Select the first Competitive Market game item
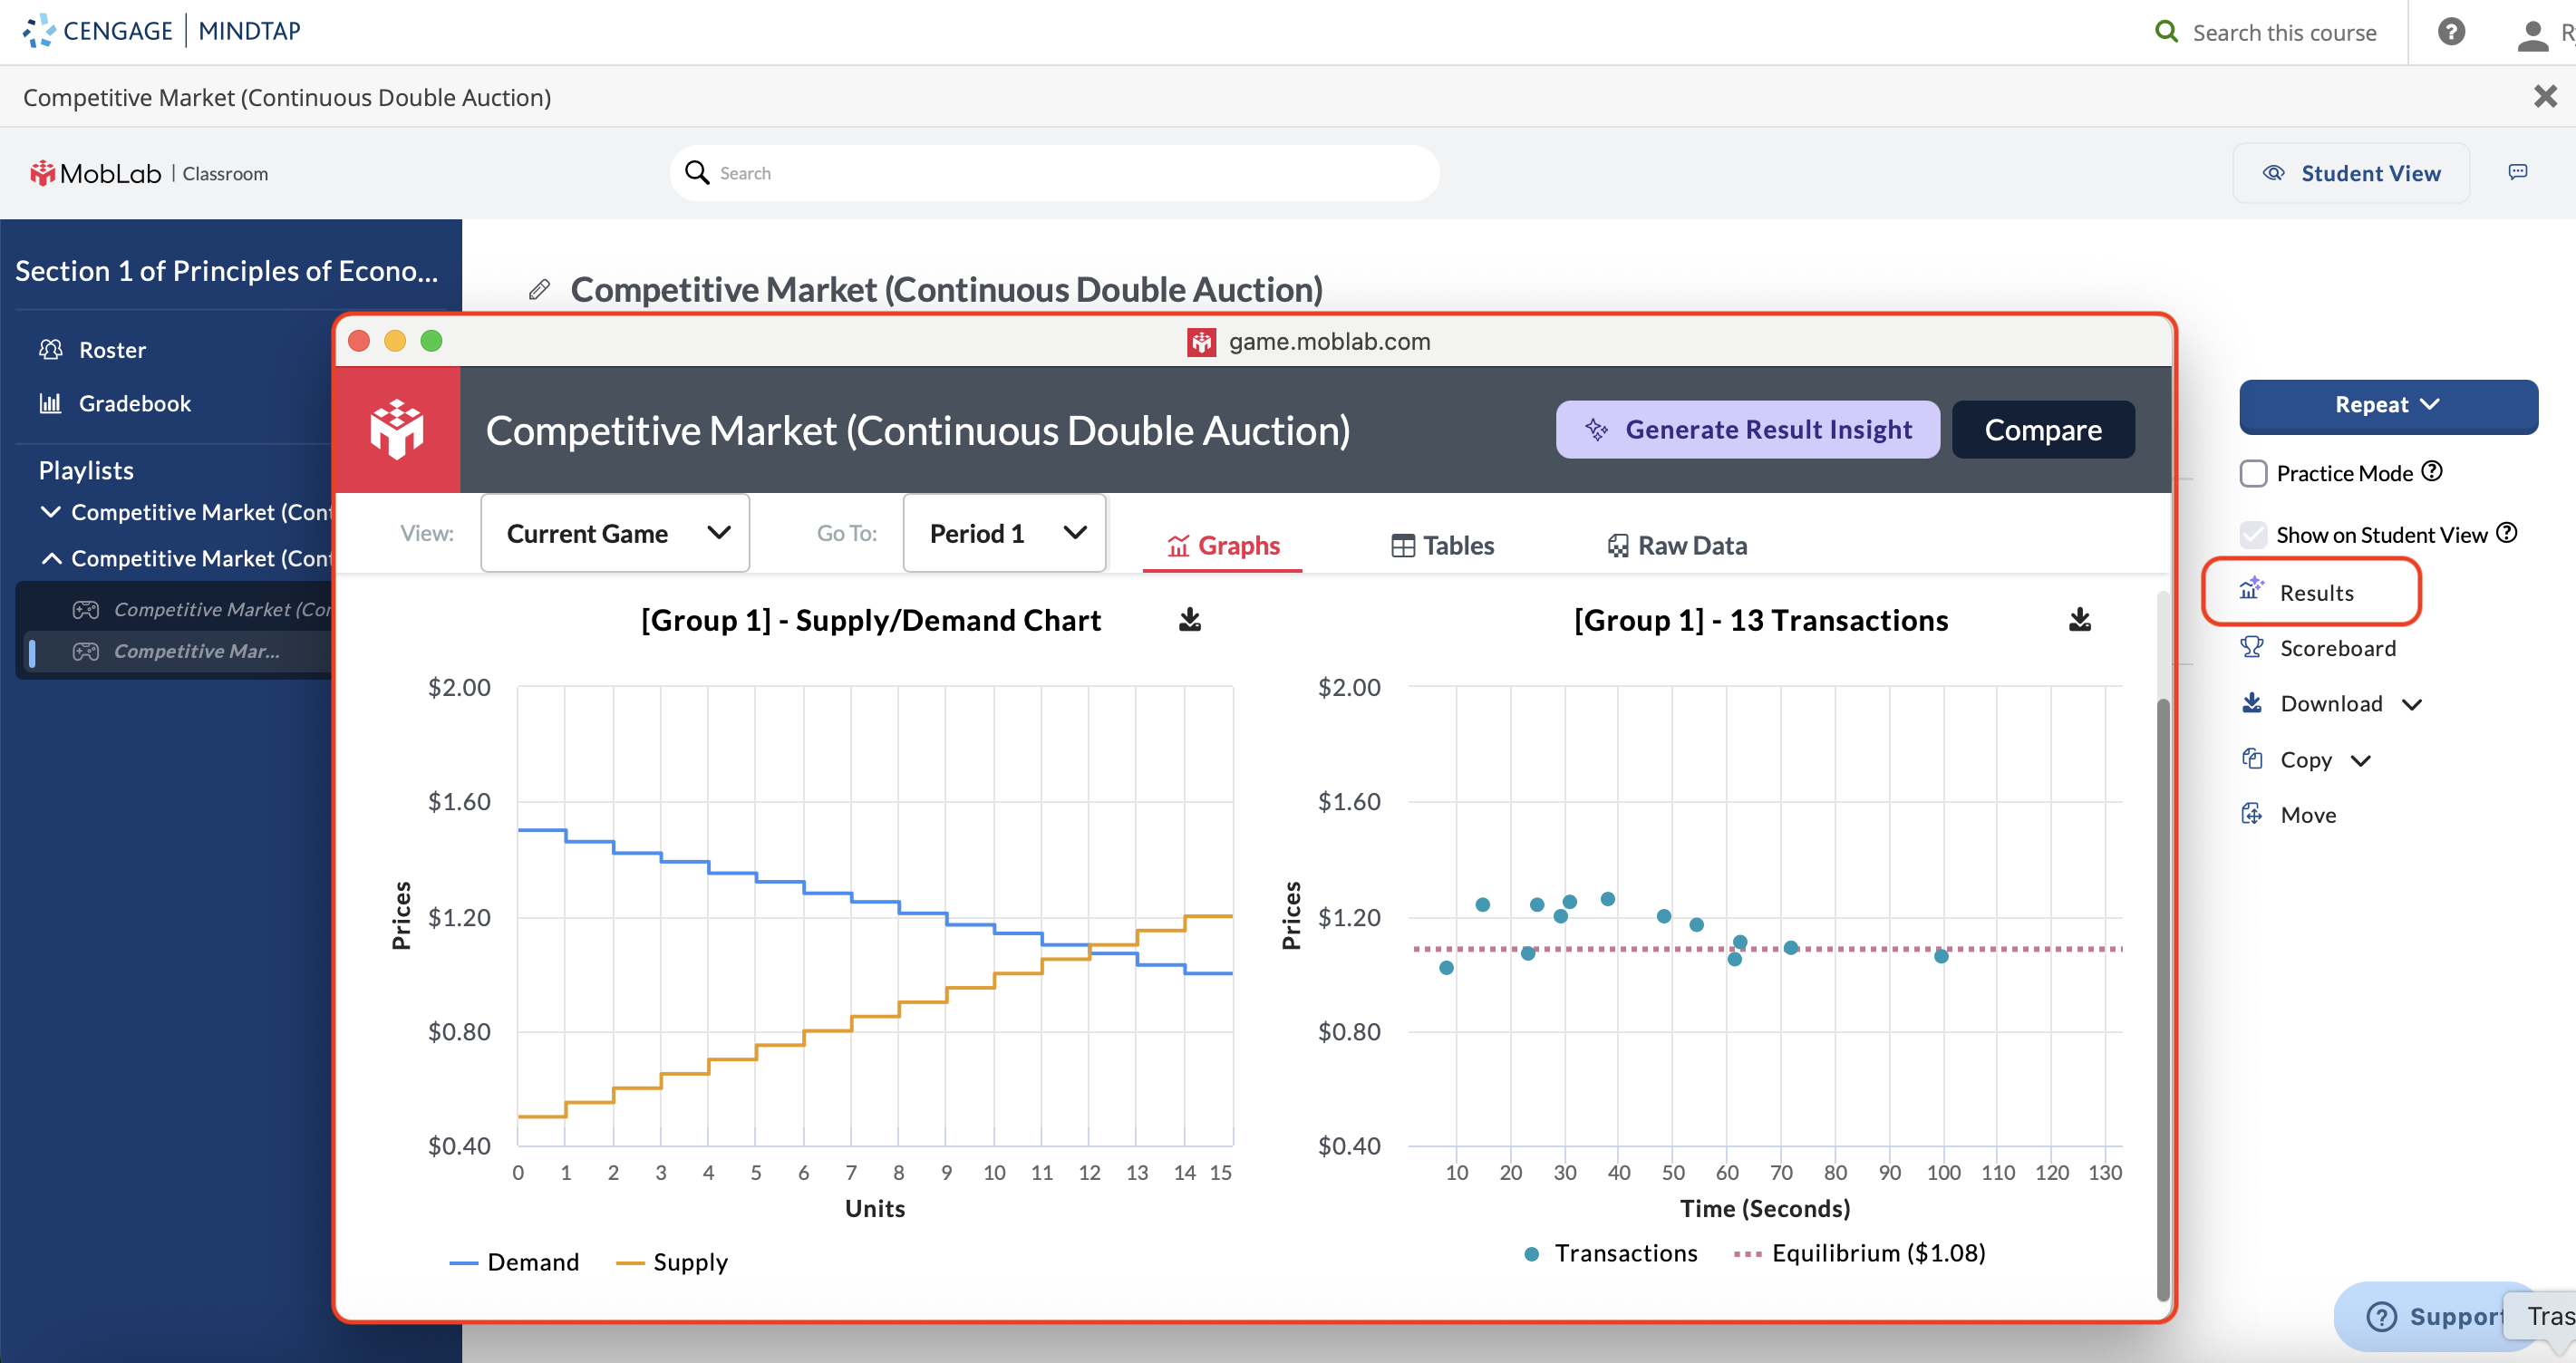Image resolution: width=2576 pixels, height=1363 pixels. click(201, 609)
